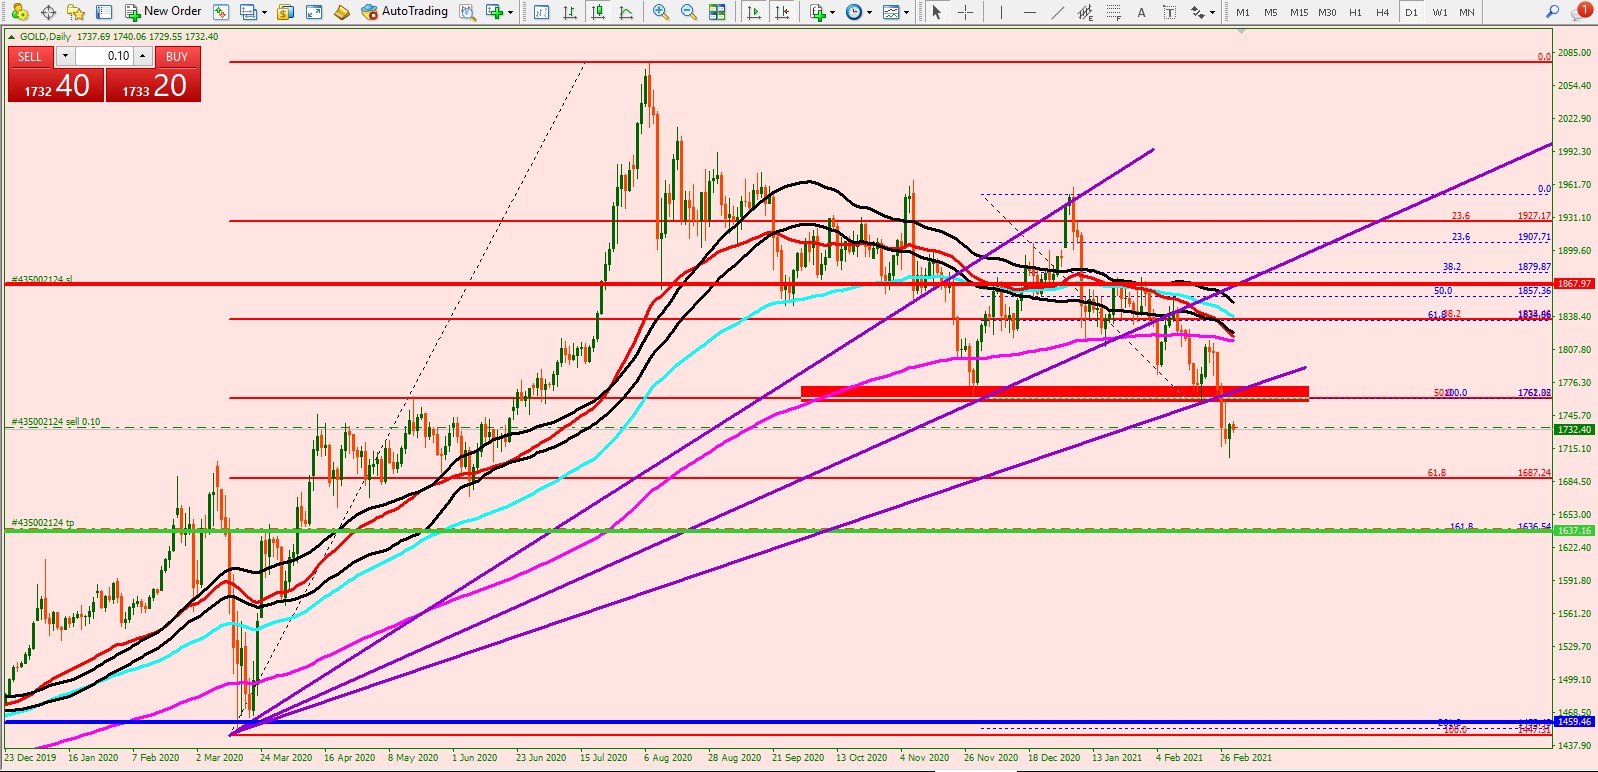
Task: Open the search magnifier icon
Action: pos(1553,12)
